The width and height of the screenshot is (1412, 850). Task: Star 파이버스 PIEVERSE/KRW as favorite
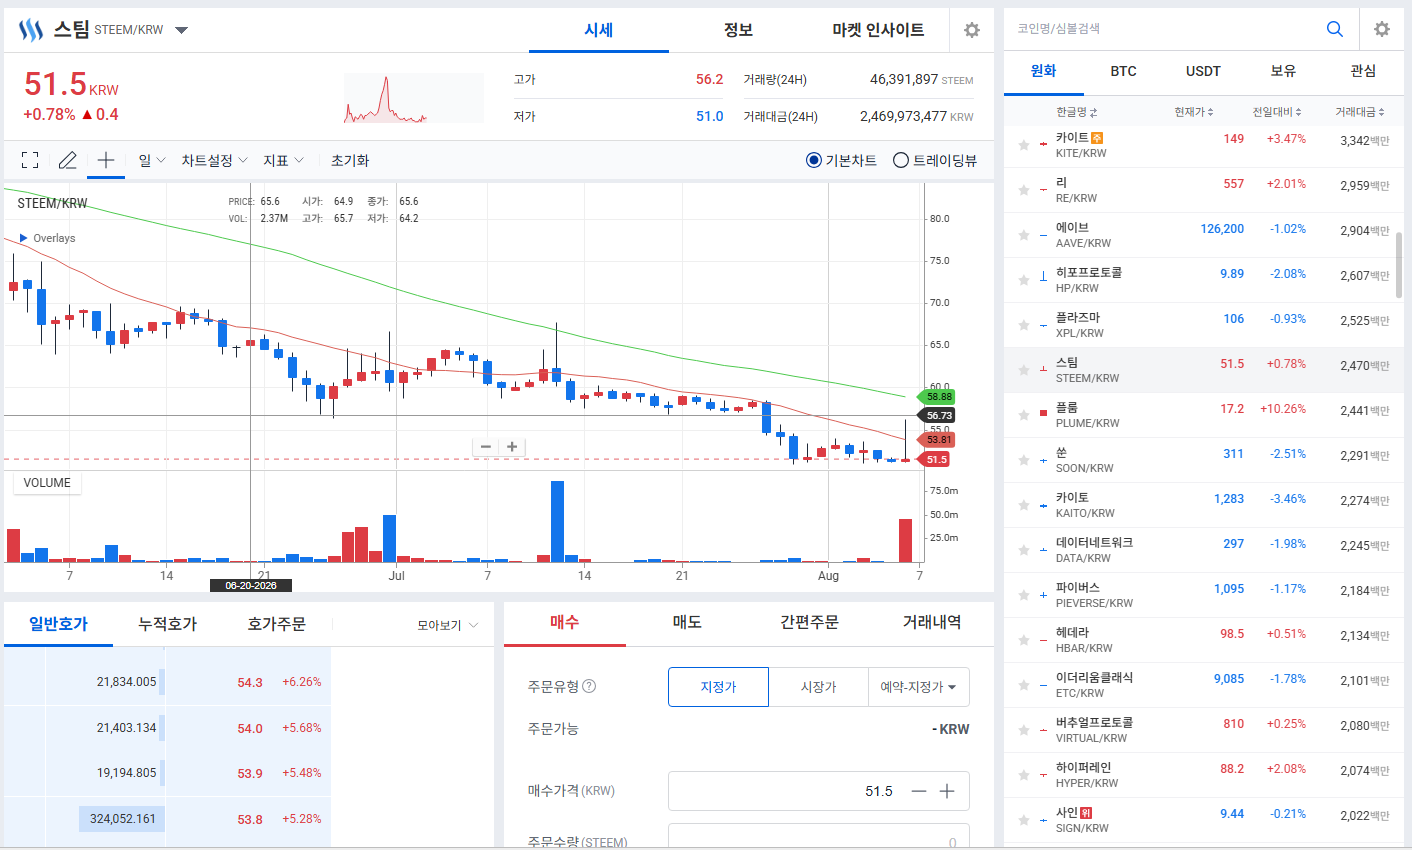click(1024, 595)
